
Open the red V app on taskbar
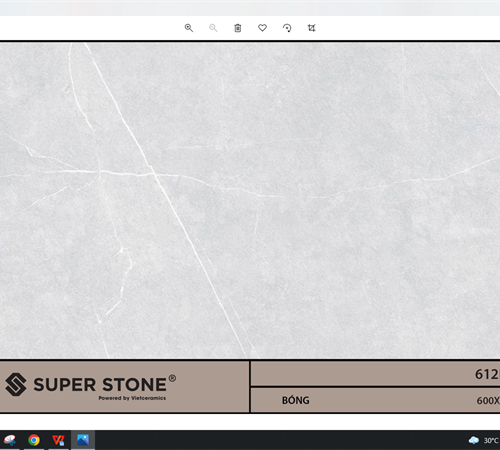pos(58,440)
